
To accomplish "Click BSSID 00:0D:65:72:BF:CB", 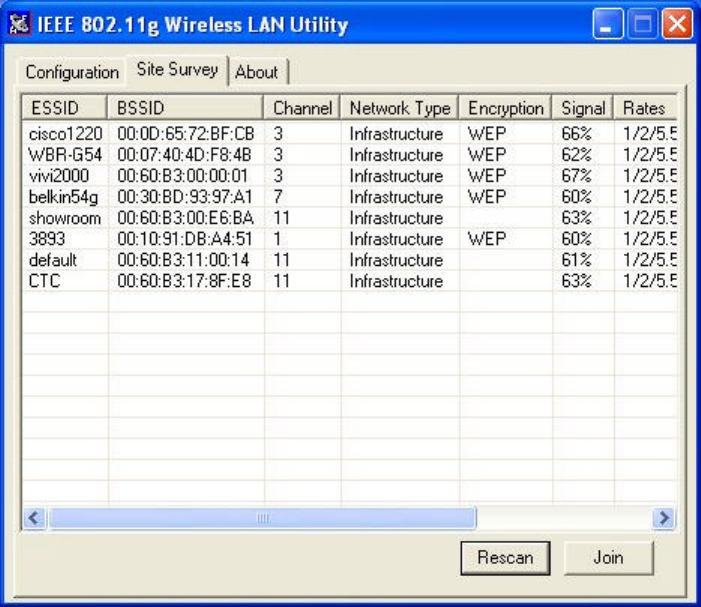I will pos(186,134).
